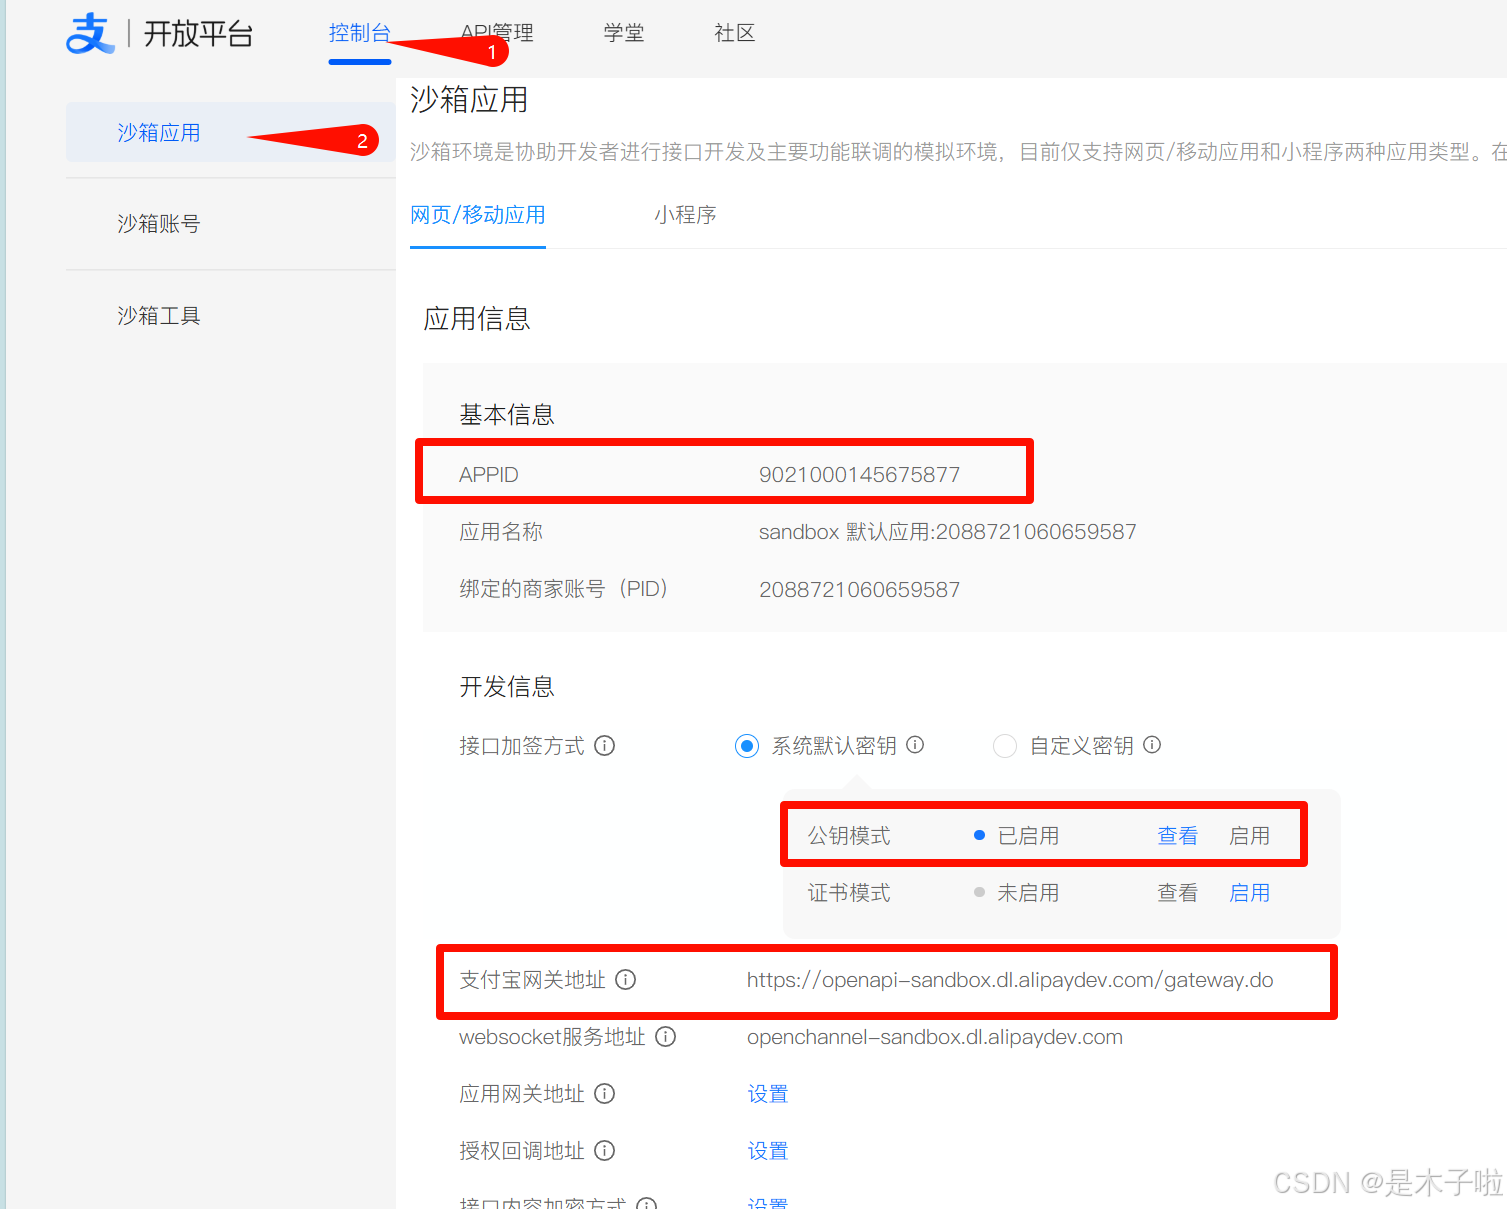Screen dimensions: 1507x1209
Task: Click 设置 link for 应用网关地址
Action: pos(768,1094)
